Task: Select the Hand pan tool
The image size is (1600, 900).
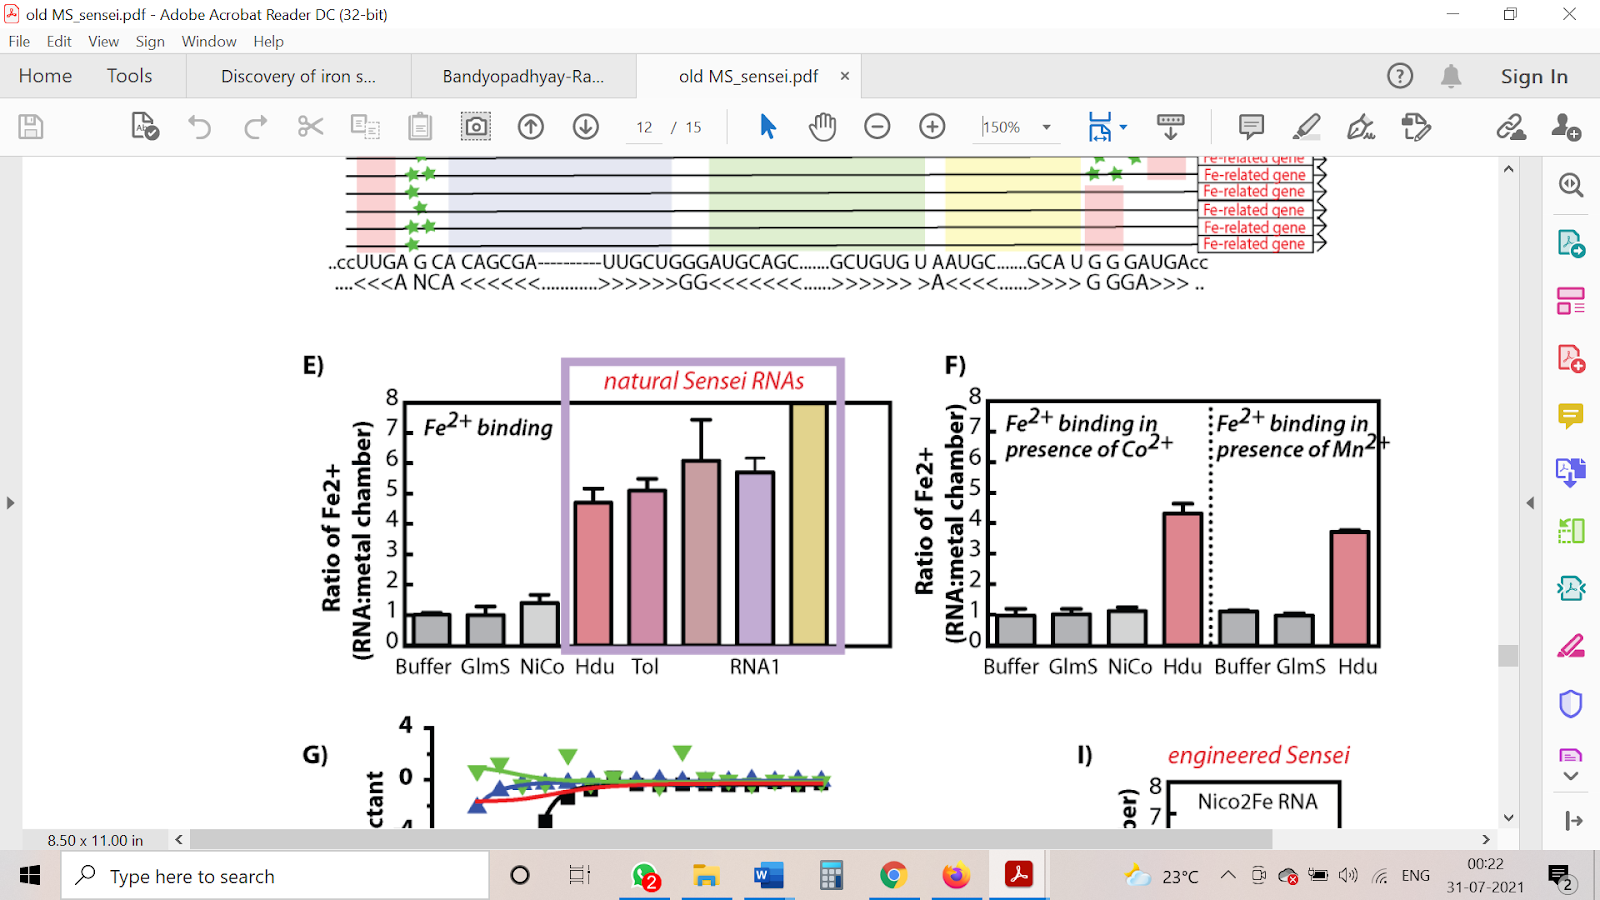Action: coord(822,127)
